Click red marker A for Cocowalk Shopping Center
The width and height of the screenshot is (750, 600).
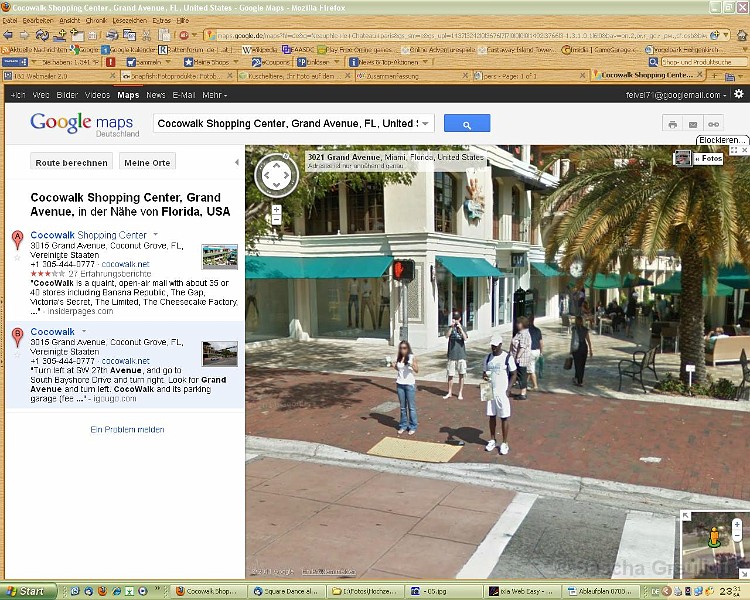coord(17,240)
